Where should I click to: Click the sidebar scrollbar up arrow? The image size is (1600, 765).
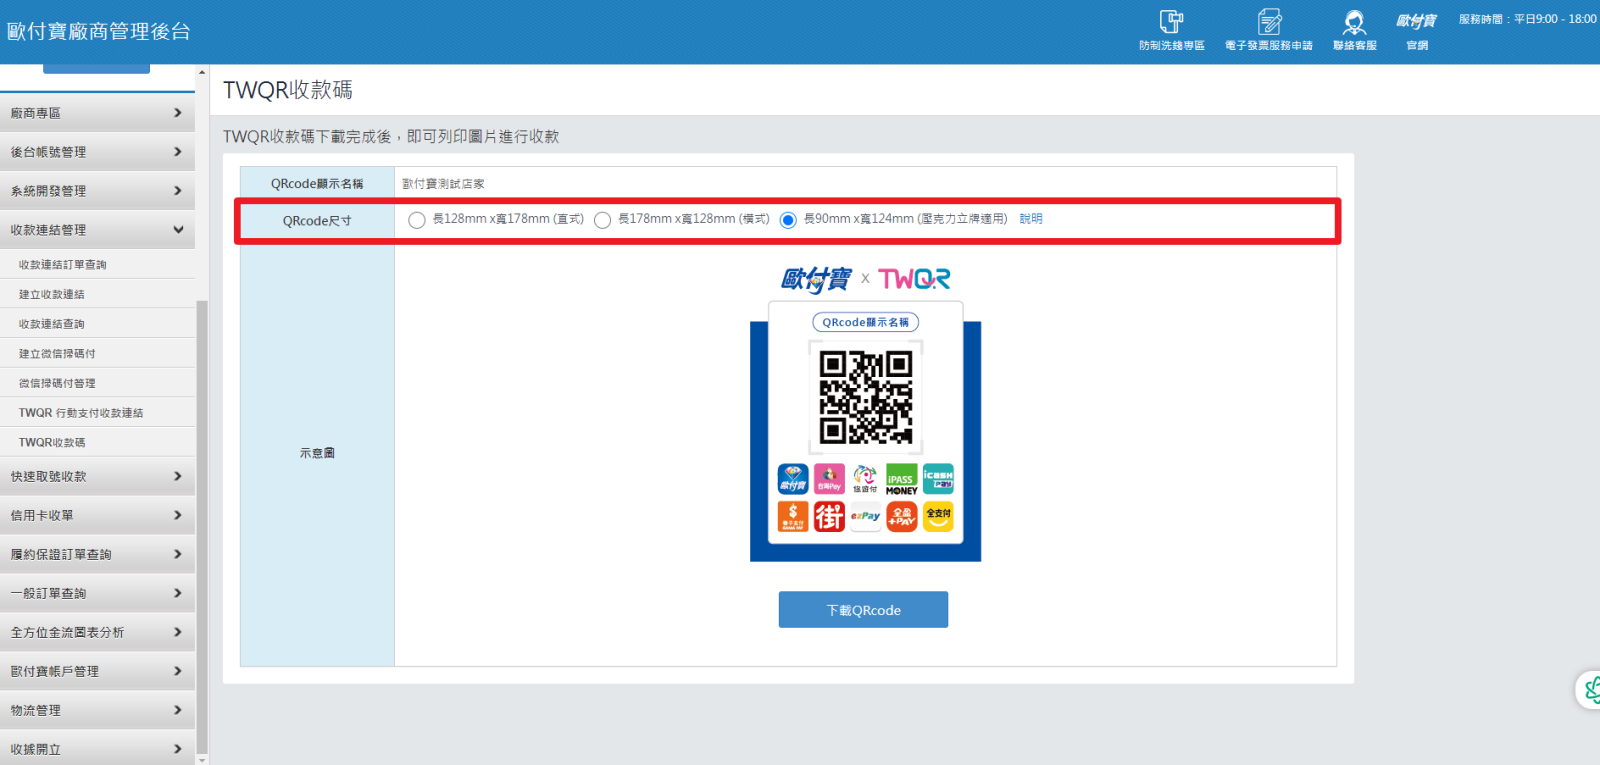[202, 72]
